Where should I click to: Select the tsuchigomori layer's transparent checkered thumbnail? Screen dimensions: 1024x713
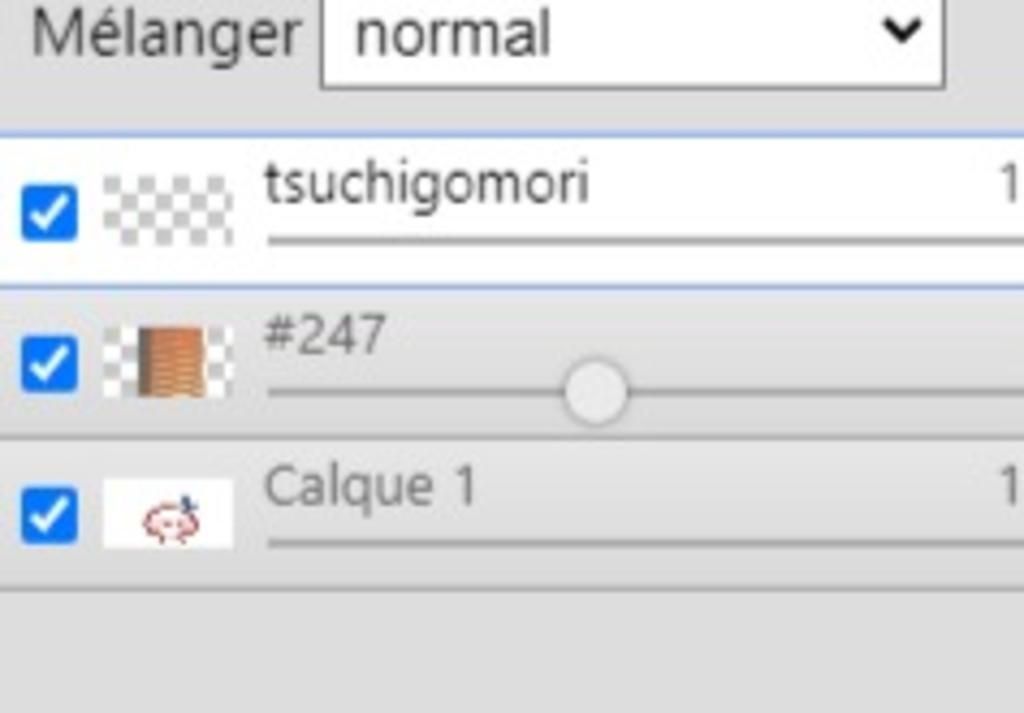click(x=168, y=211)
